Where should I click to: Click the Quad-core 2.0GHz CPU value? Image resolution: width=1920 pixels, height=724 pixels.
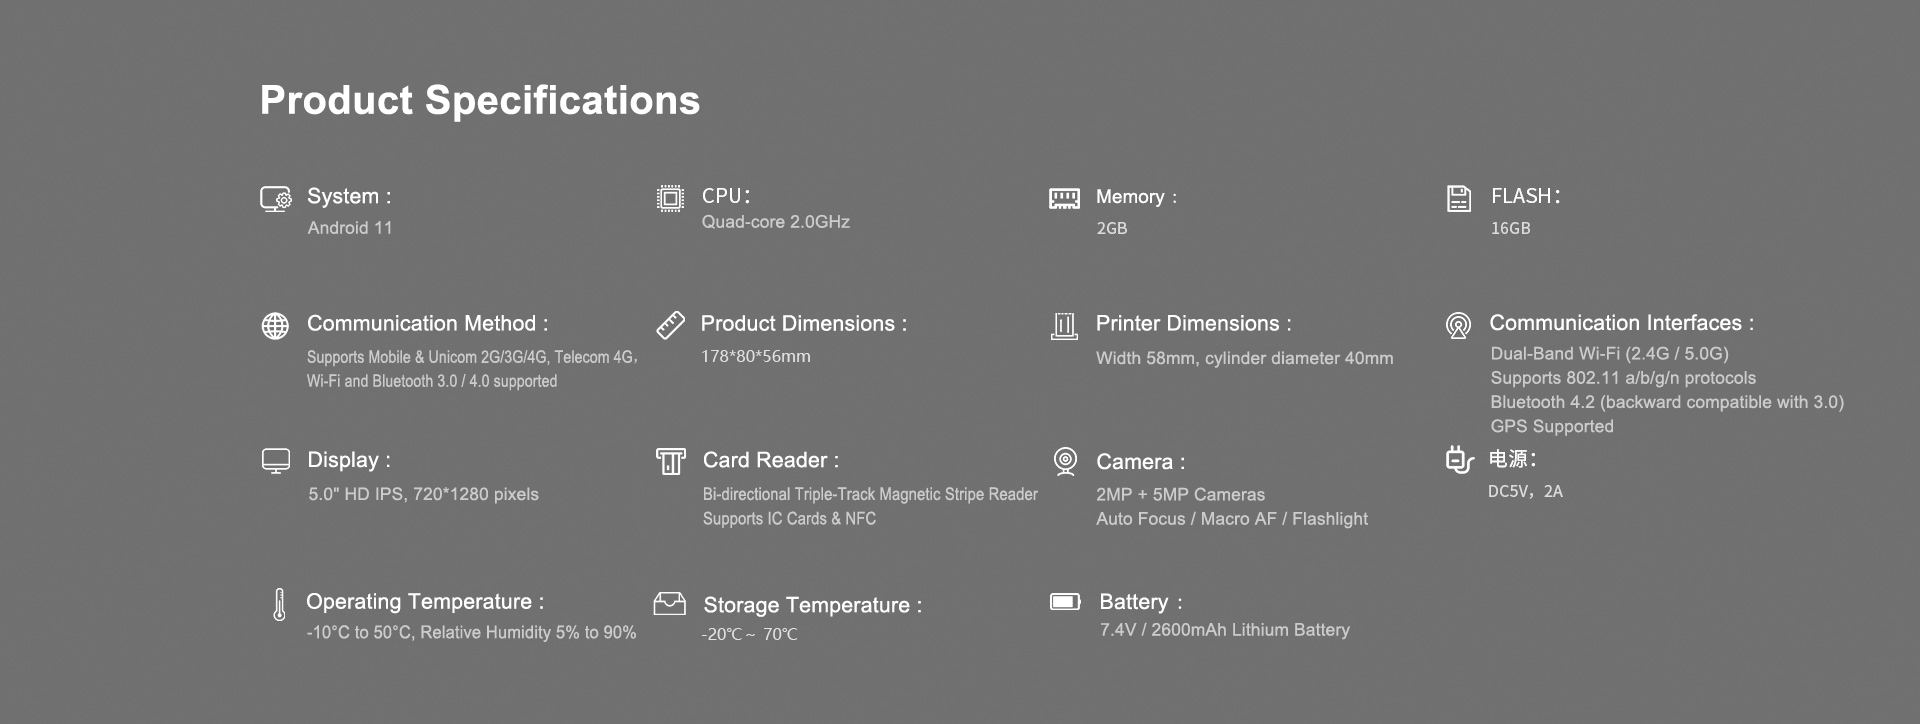(x=775, y=222)
